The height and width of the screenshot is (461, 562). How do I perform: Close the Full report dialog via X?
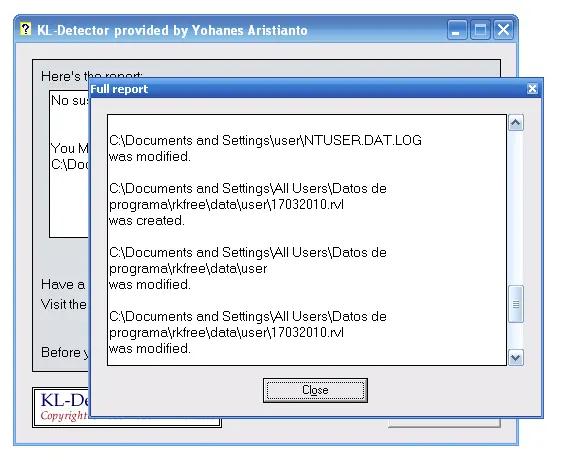532,89
